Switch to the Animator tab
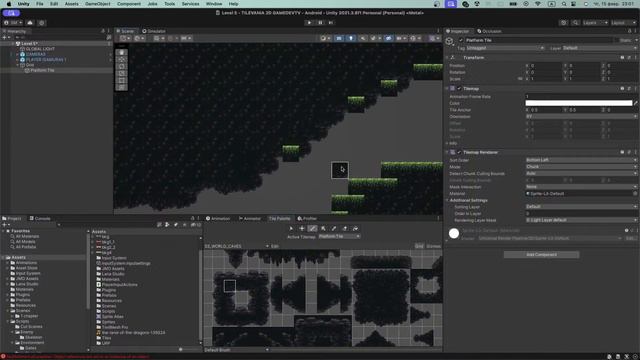The image size is (640, 360). 250,219
